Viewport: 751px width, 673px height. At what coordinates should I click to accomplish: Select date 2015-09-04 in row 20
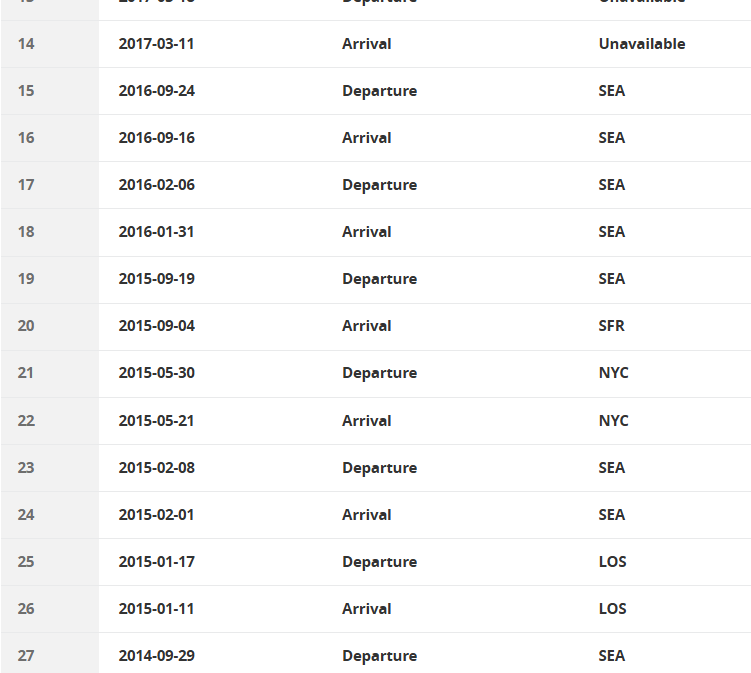157,326
